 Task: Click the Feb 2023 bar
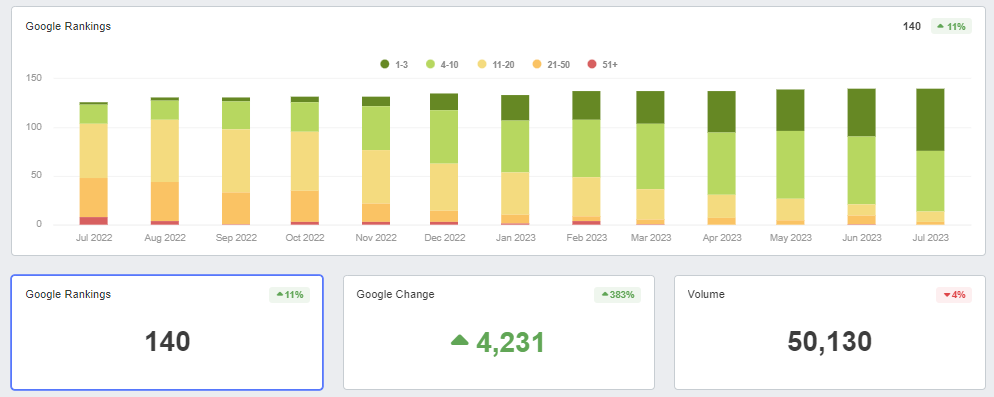pos(586,158)
